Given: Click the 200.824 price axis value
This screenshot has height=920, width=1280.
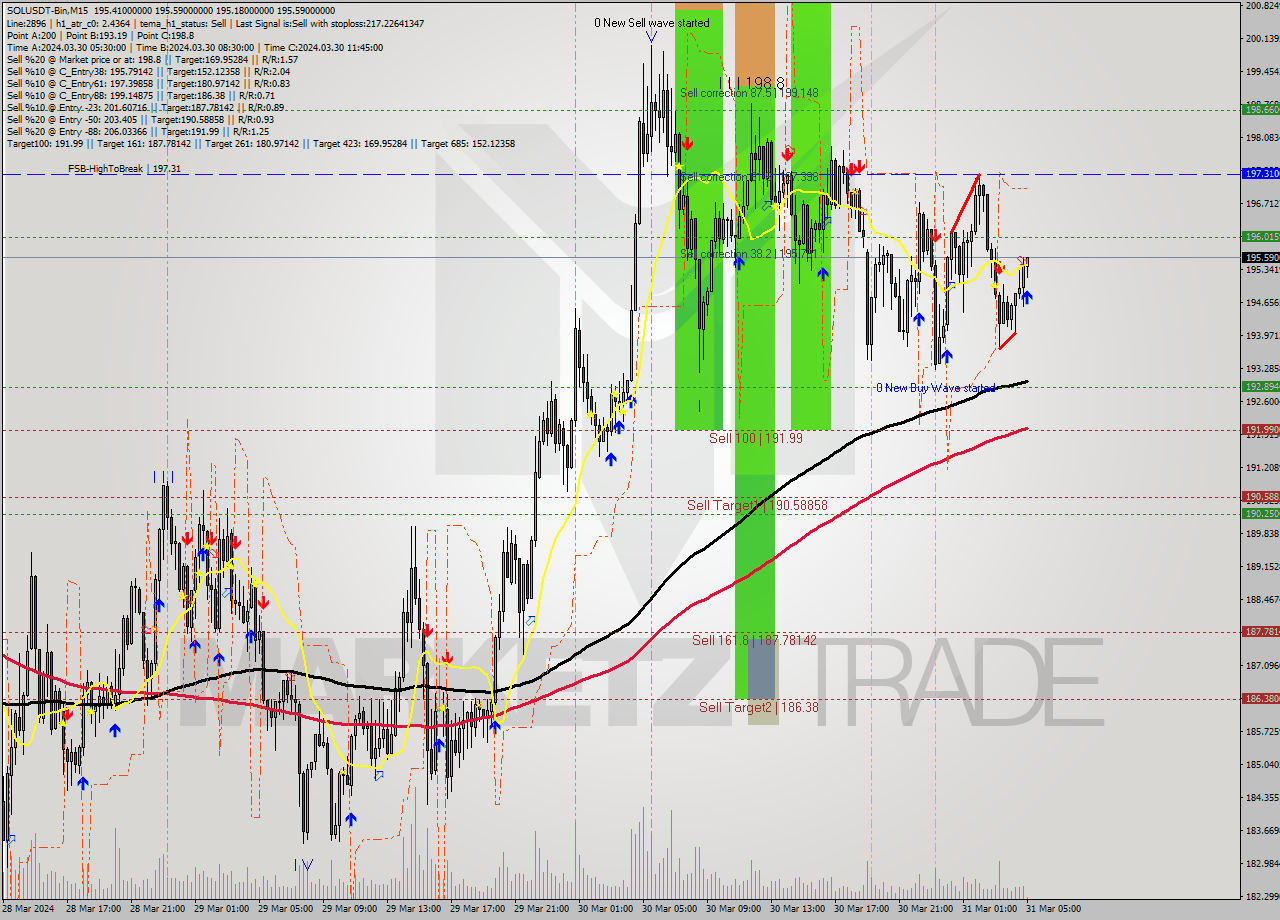Looking at the screenshot, I should [x=1262, y=5].
